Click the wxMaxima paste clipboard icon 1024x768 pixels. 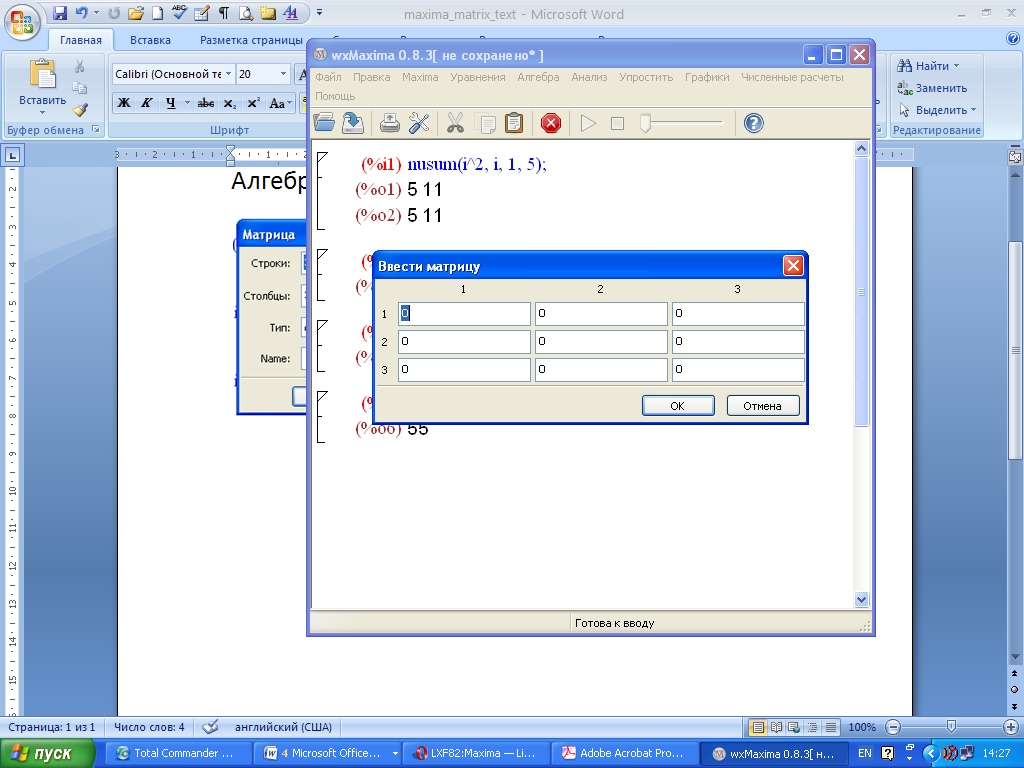coord(514,122)
